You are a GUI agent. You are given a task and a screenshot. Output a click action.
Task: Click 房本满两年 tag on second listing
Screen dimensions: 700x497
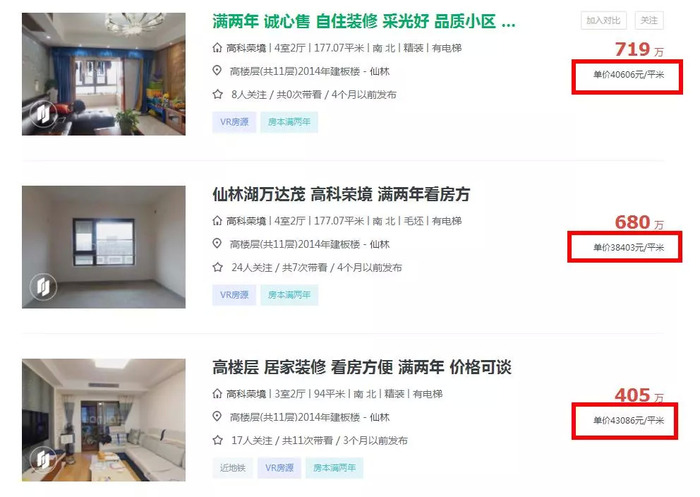tap(289, 295)
